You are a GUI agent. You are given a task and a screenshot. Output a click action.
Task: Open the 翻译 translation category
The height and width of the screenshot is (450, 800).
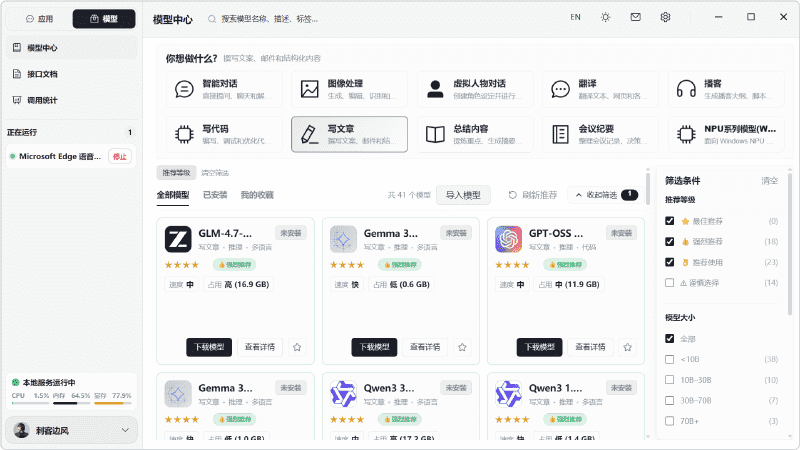601,89
